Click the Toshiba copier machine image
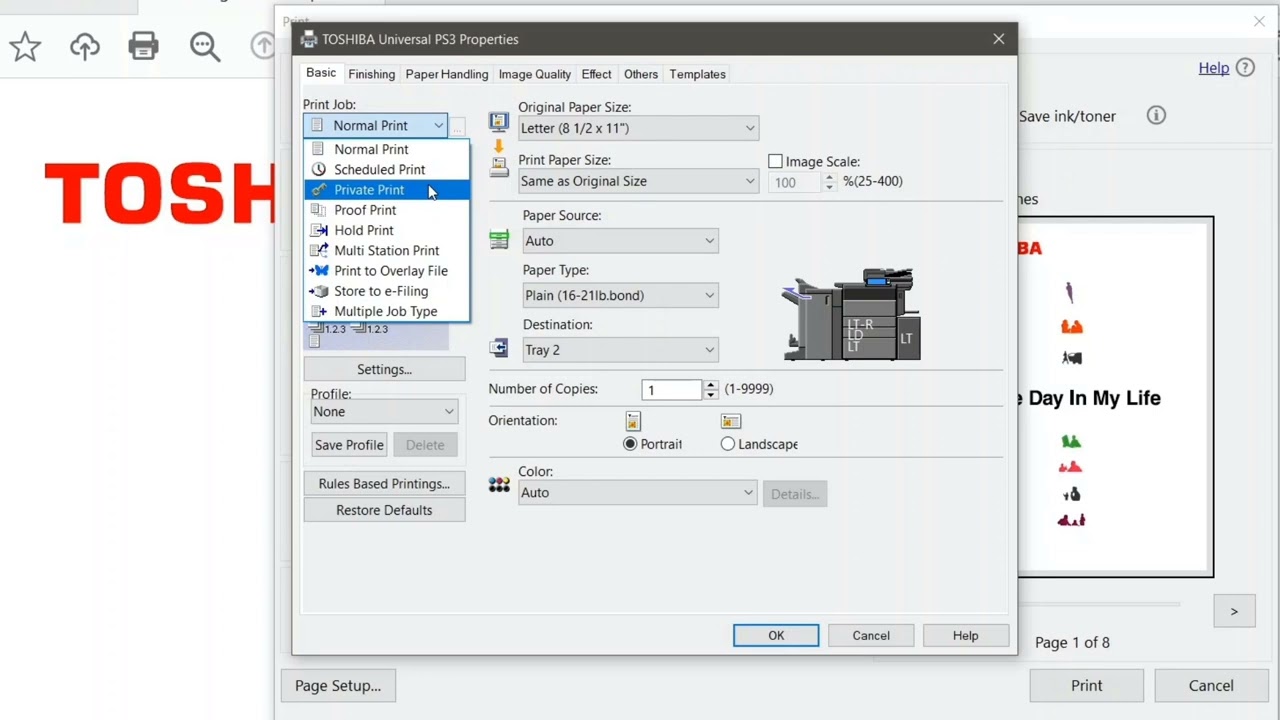 coord(852,314)
